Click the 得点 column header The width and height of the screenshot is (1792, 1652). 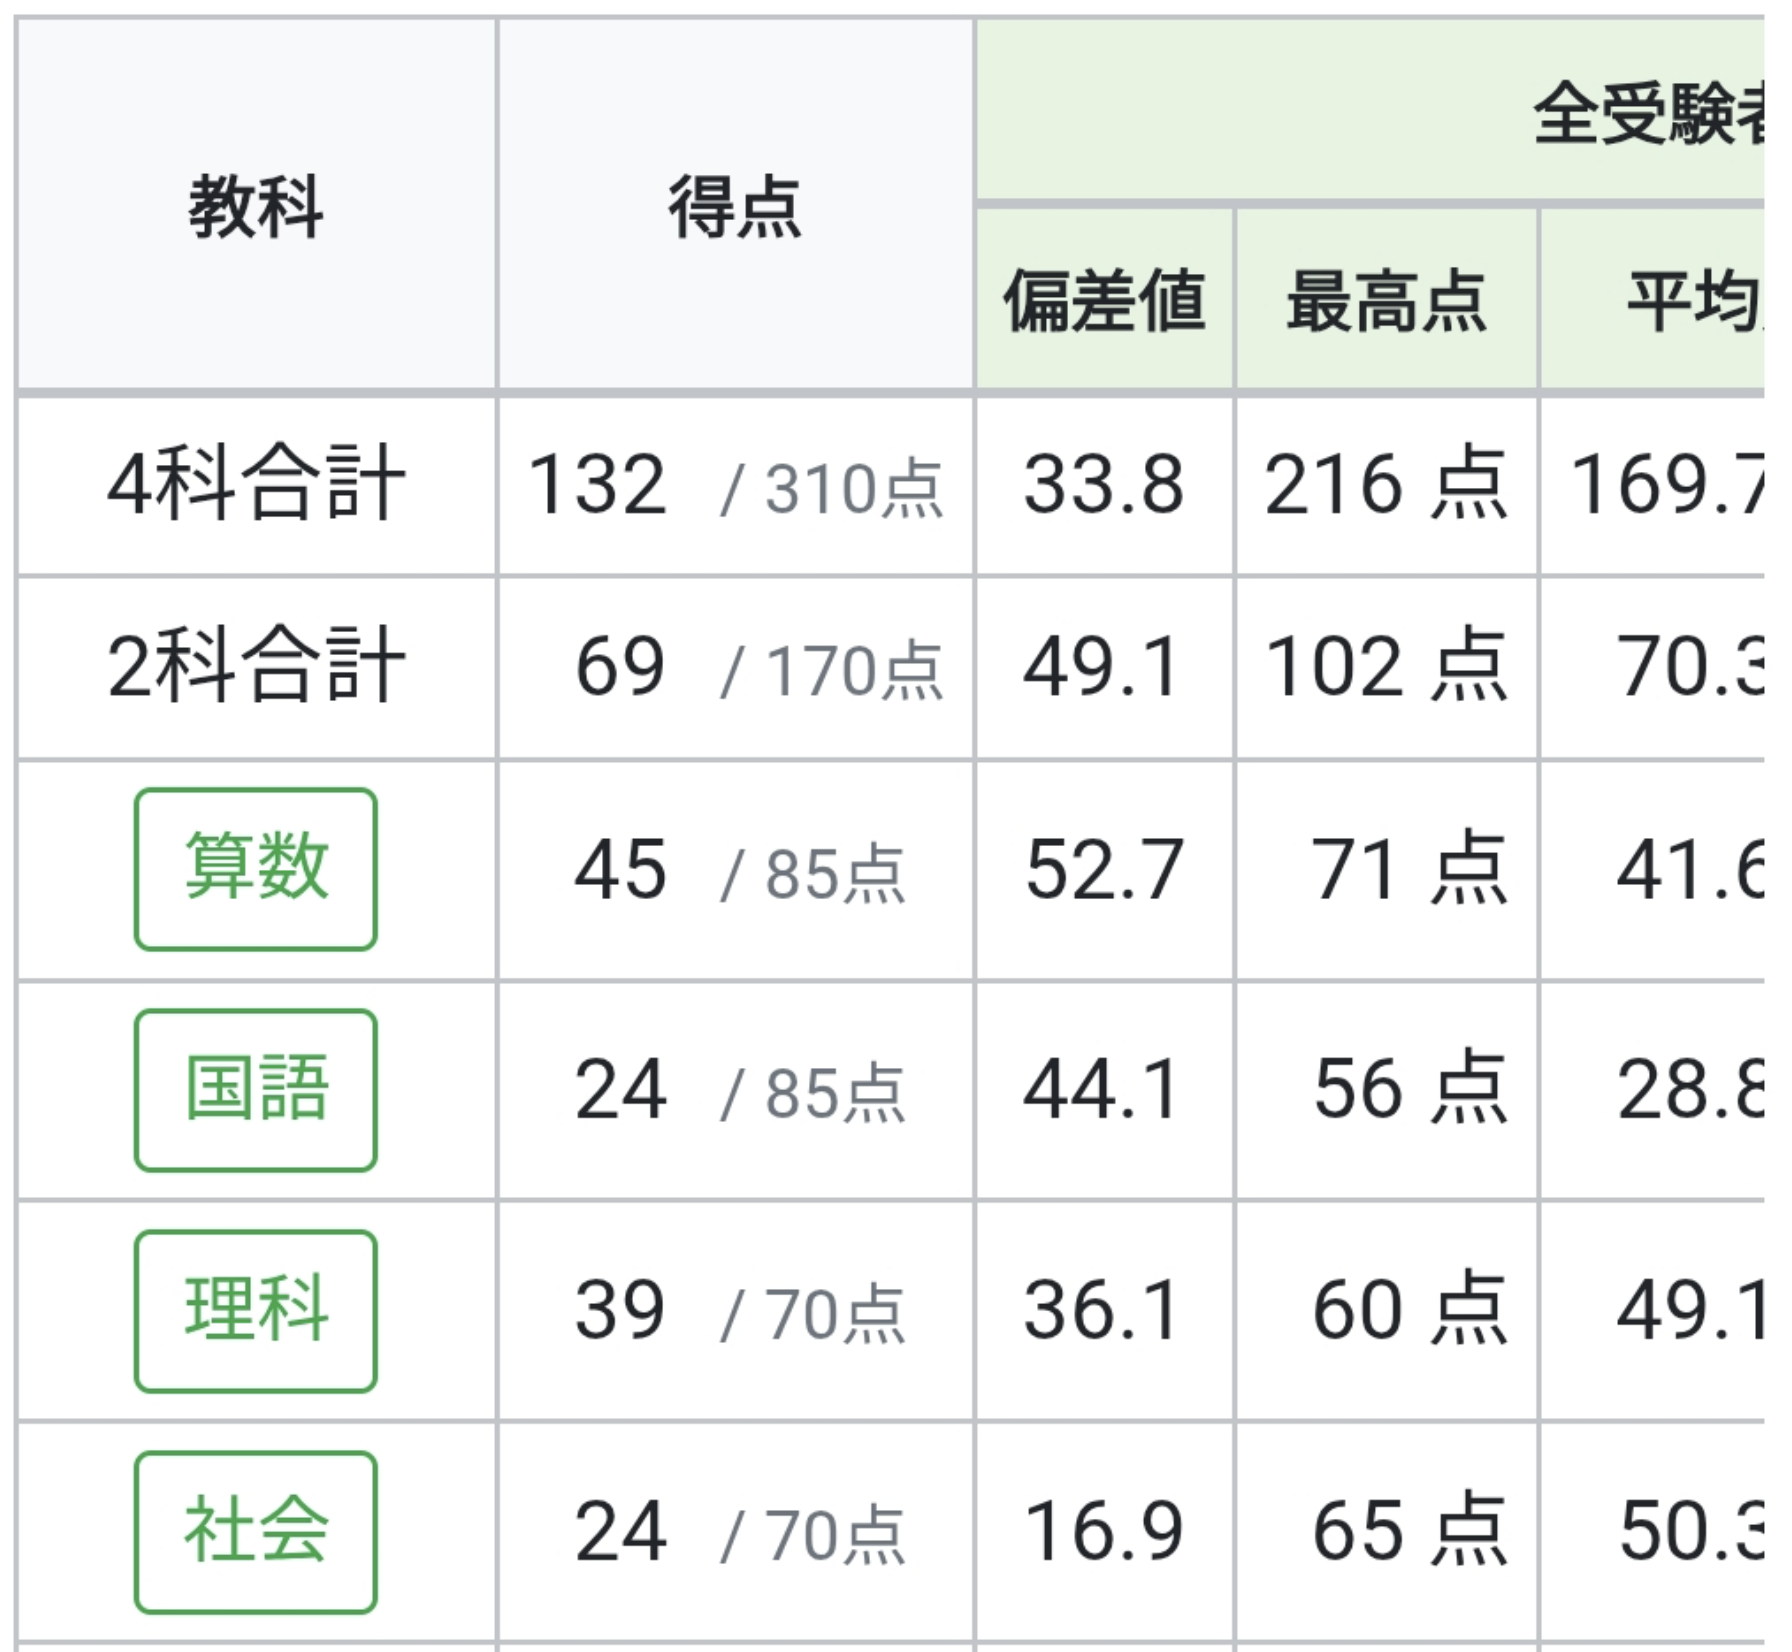pos(735,206)
